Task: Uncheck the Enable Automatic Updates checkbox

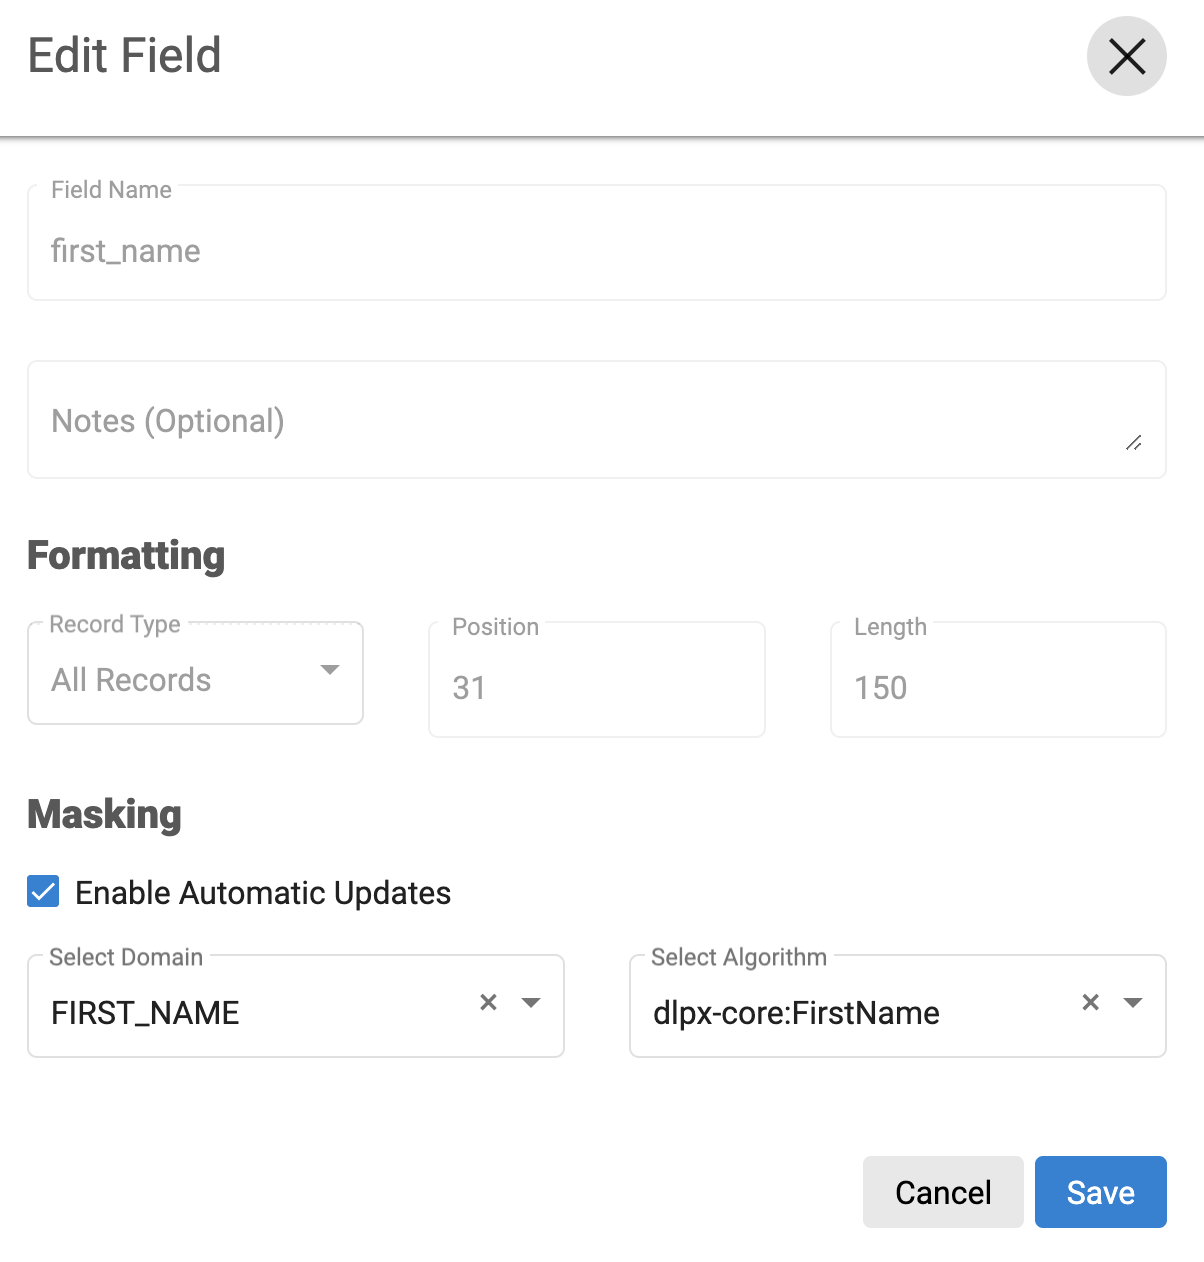Action: tap(43, 891)
